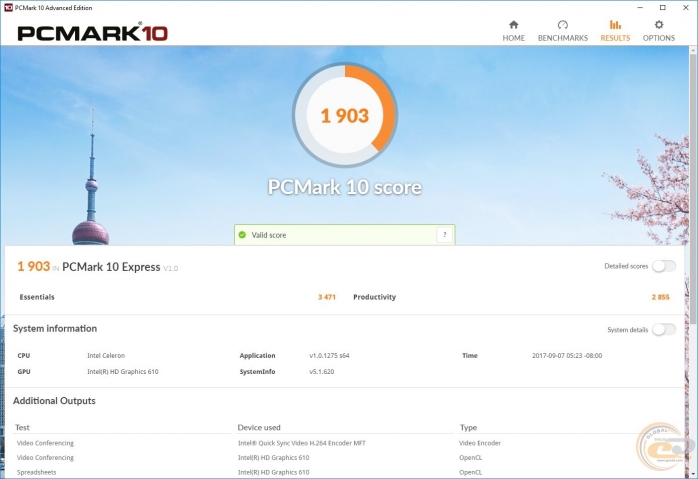Click the Type column header
Image resolution: width=698 pixels, height=479 pixels.
(x=468, y=427)
